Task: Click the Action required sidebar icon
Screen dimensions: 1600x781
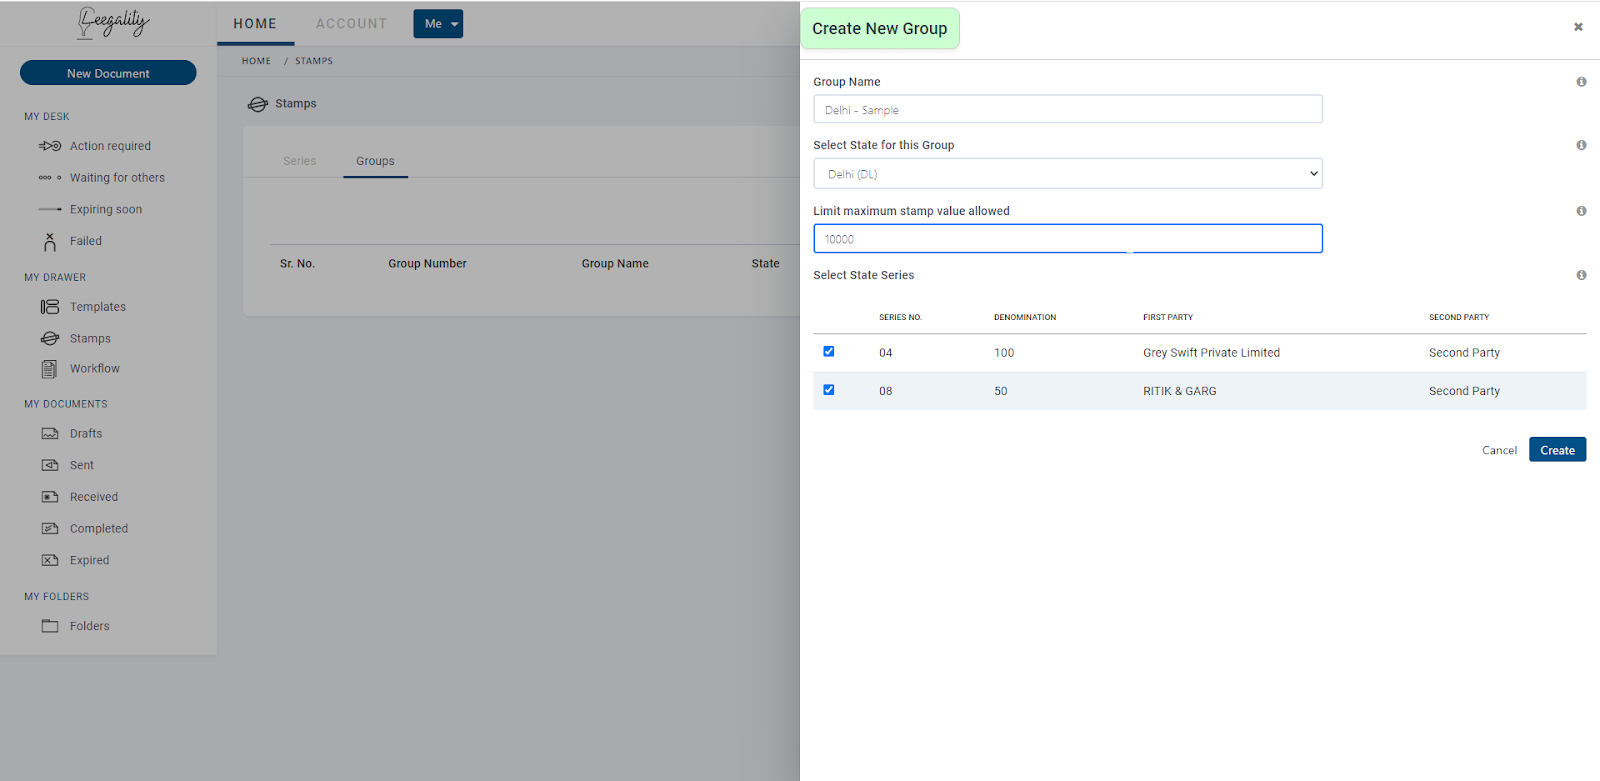Action: point(50,146)
